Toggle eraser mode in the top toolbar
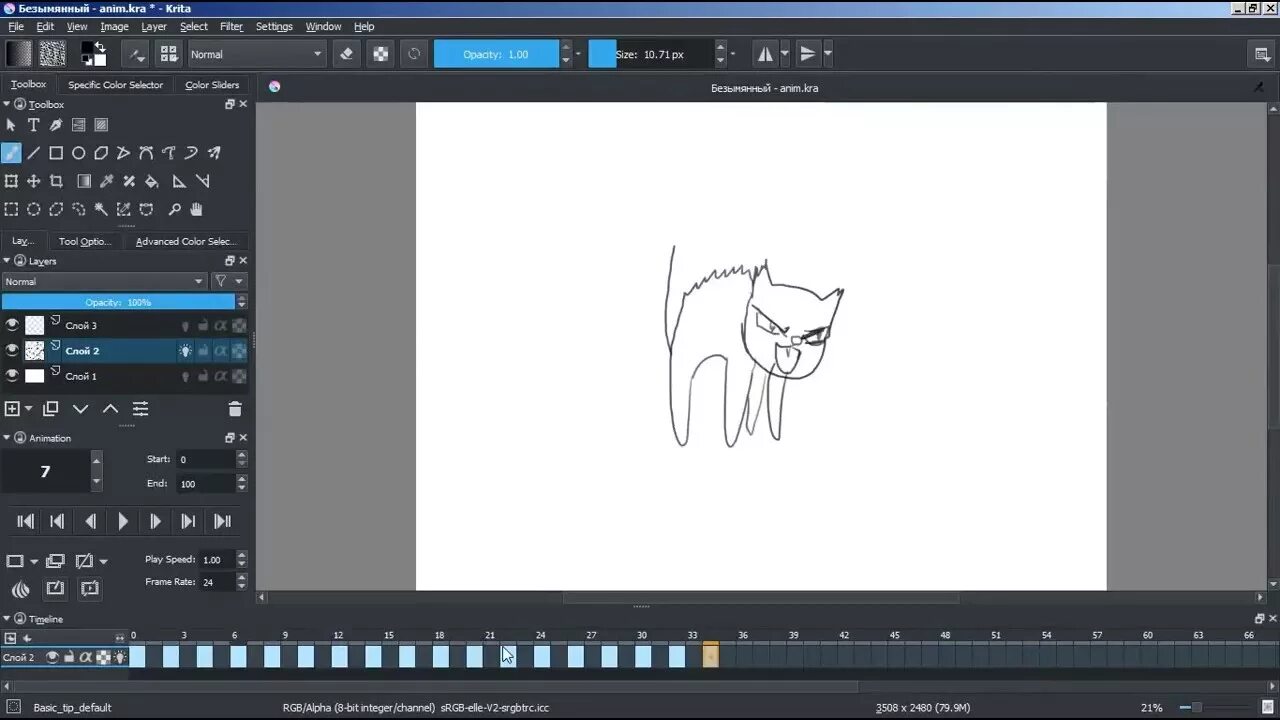The width and height of the screenshot is (1280, 720). point(347,54)
